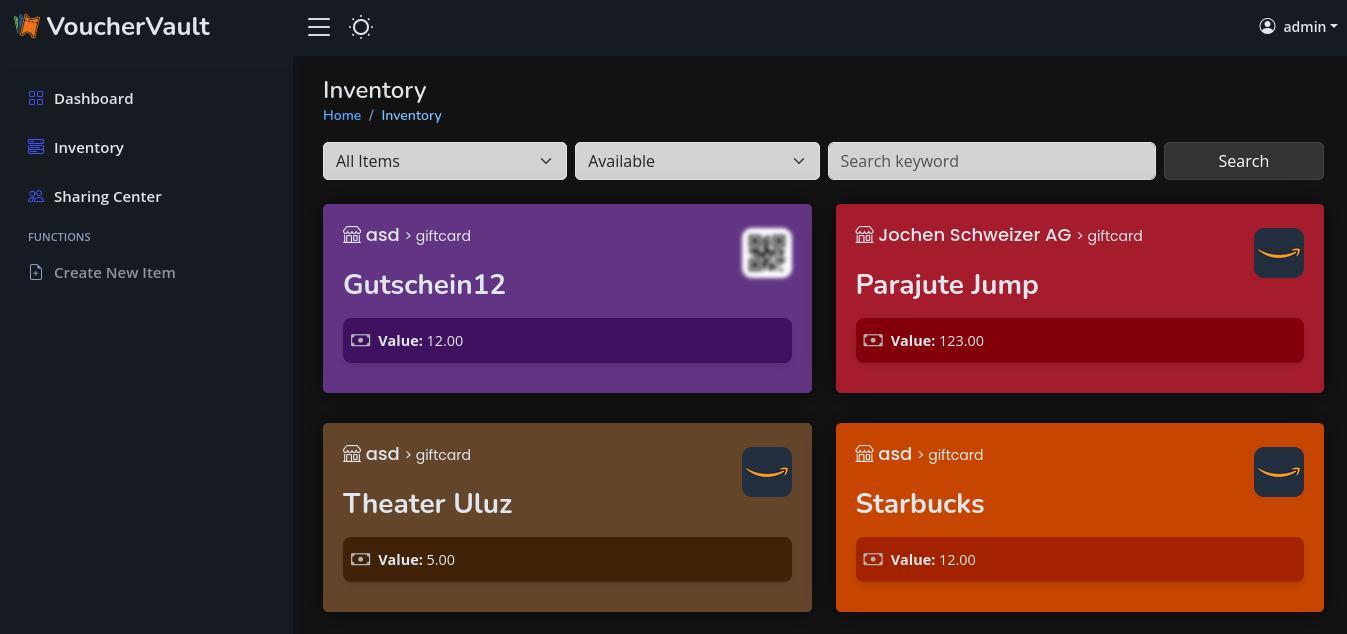This screenshot has height=634, width=1347.
Task: Open the admin user dropdown
Action: point(1298,27)
